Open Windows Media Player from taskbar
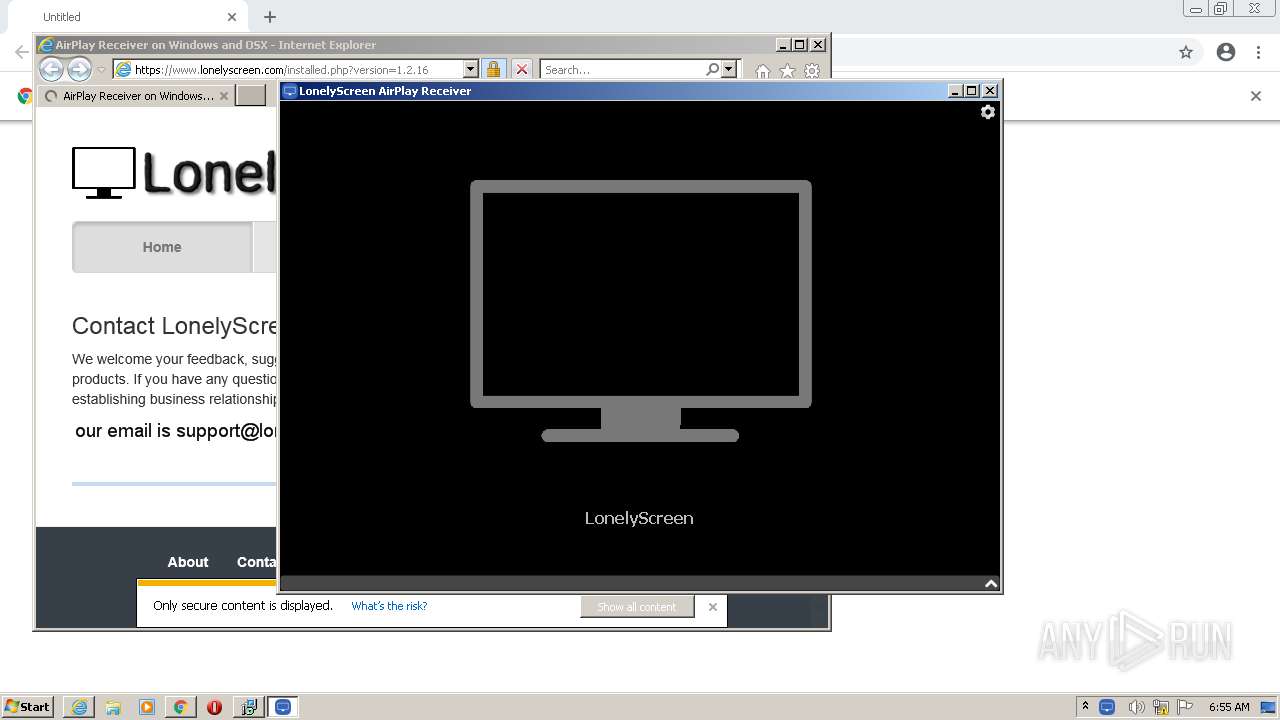Image resolution: width=1280 pixels, height=720 pixels. click(x=147, y=707)
